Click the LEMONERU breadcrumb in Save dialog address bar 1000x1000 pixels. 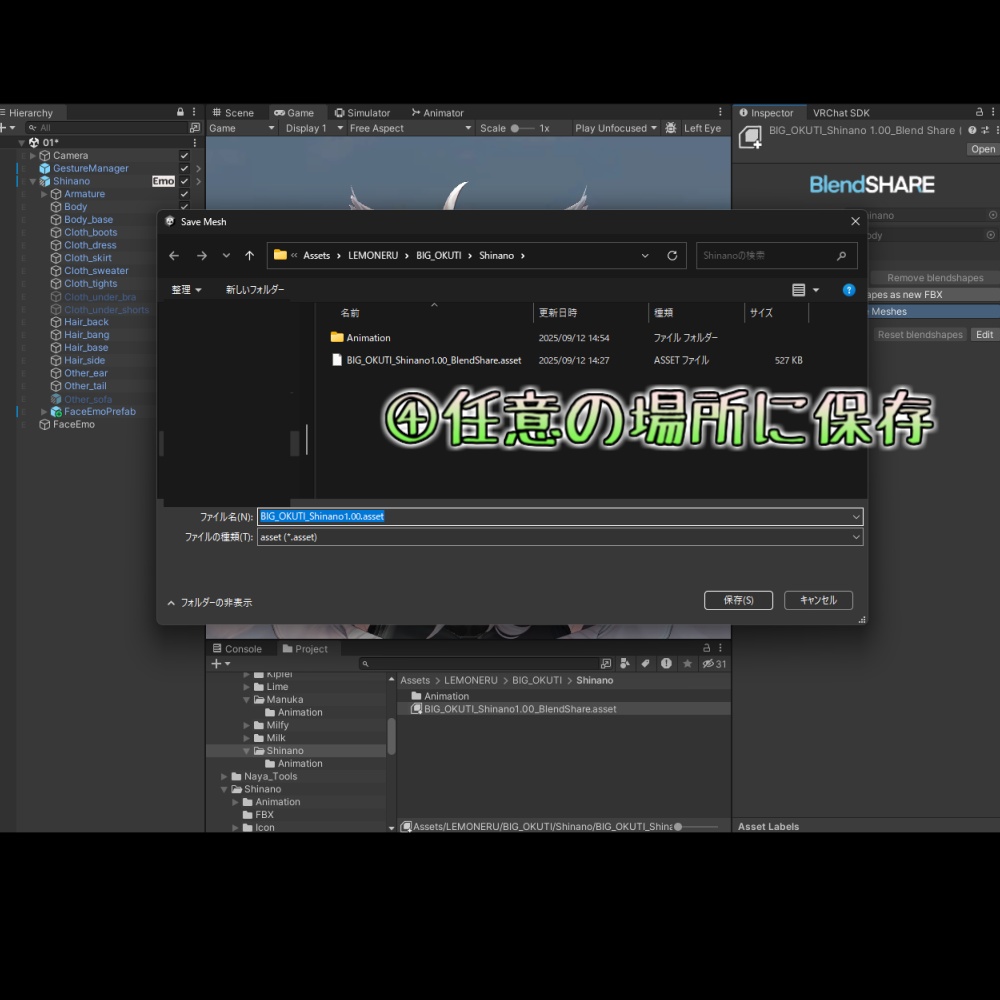click(373, 256)
